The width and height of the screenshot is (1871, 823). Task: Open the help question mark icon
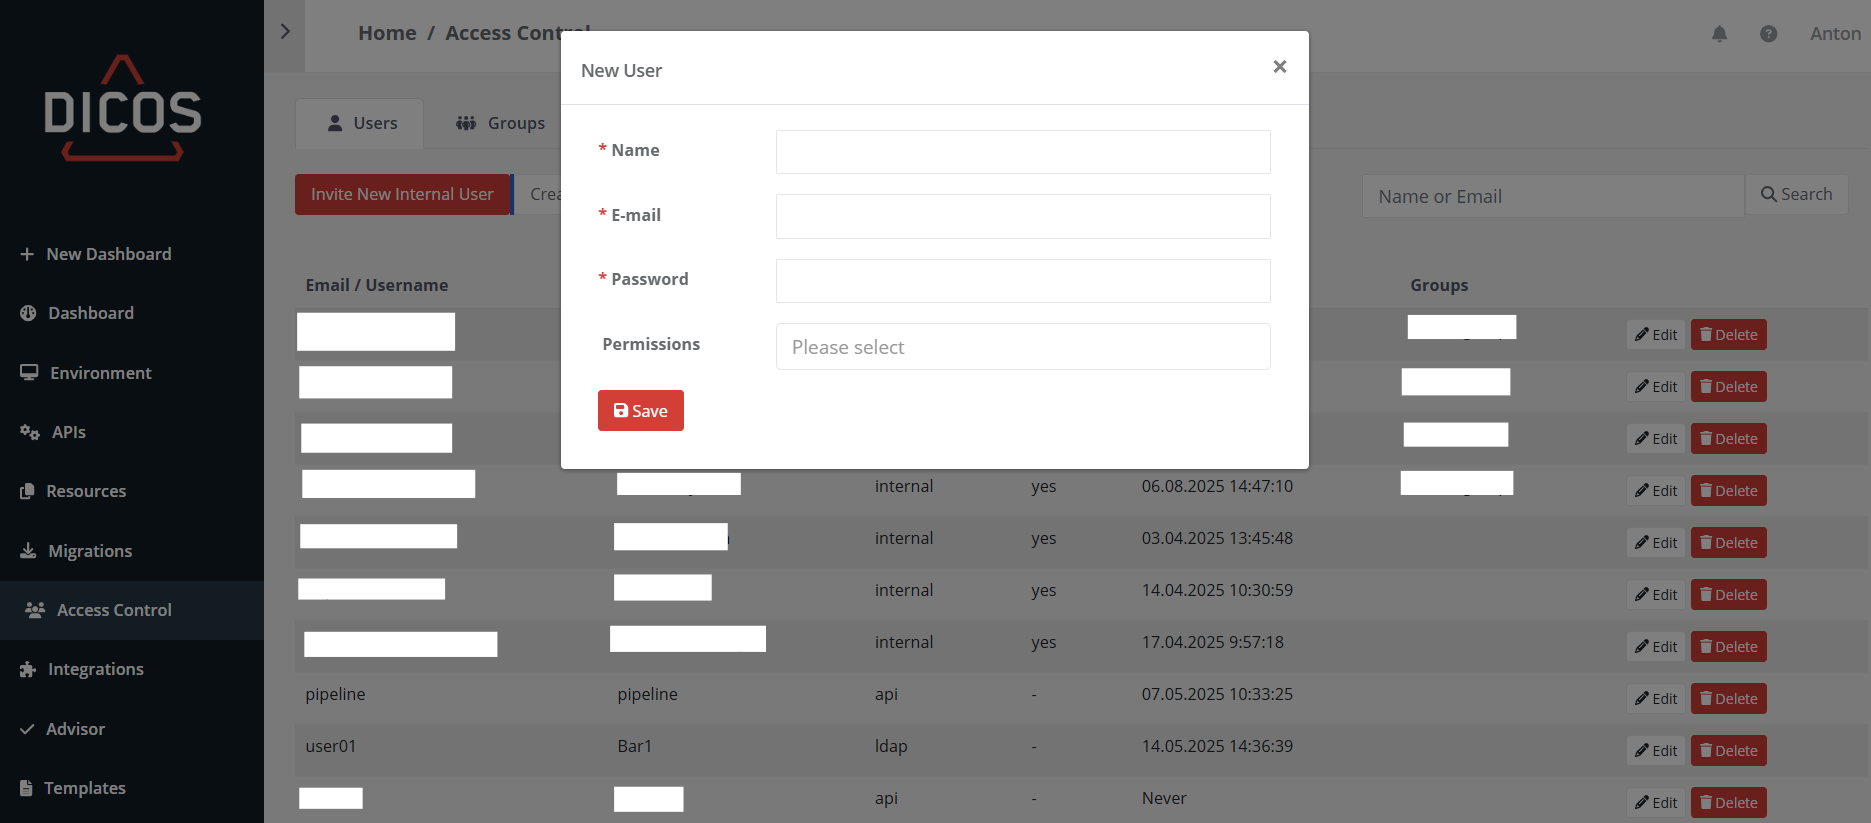coord(1768,34)
